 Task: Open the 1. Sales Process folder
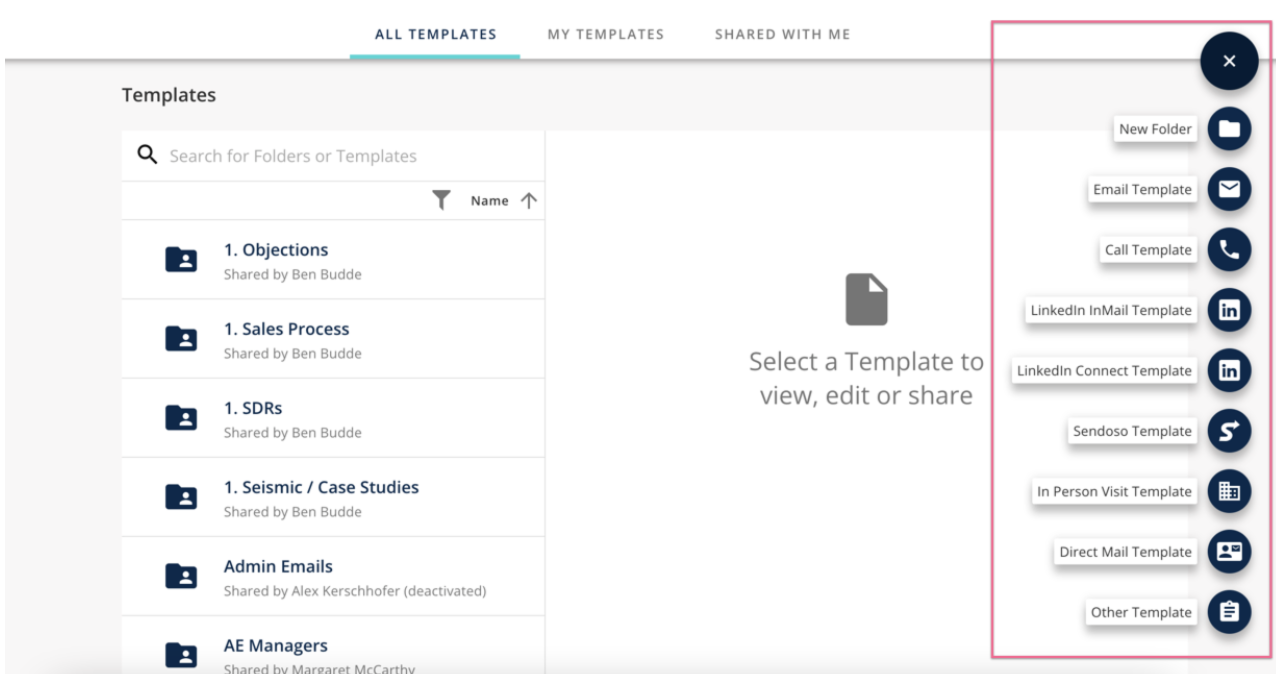286,329
